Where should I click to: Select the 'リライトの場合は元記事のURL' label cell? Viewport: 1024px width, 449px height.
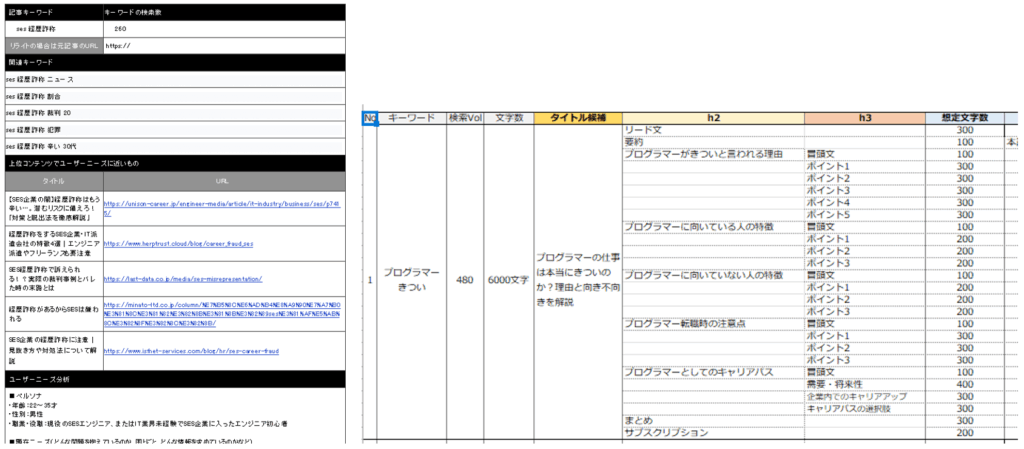tap(54, 46)
